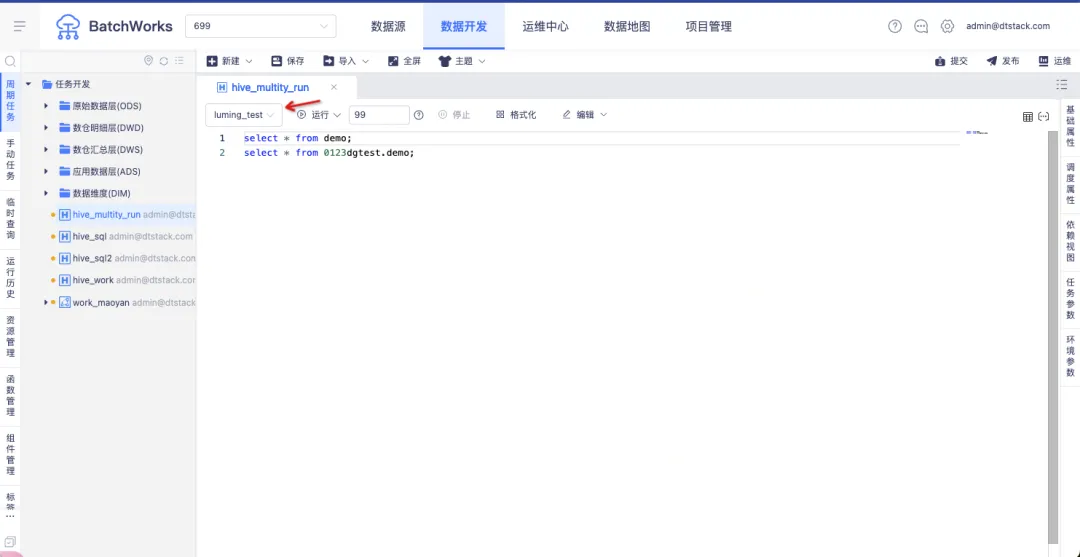Screen dimensions: 1080x557
Task: Open the 运行 run dropdown
Action: pos(319,115)
